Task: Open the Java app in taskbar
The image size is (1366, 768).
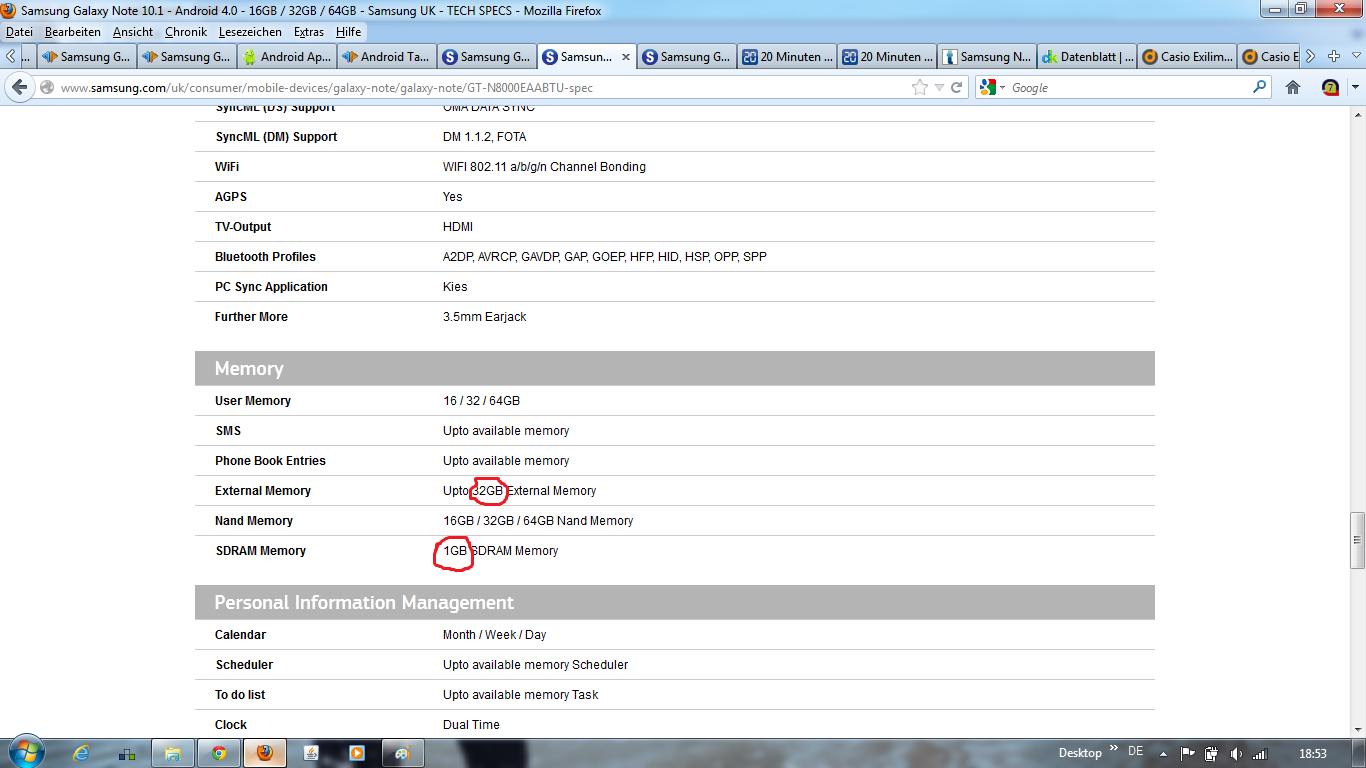Action: point(310,753)
